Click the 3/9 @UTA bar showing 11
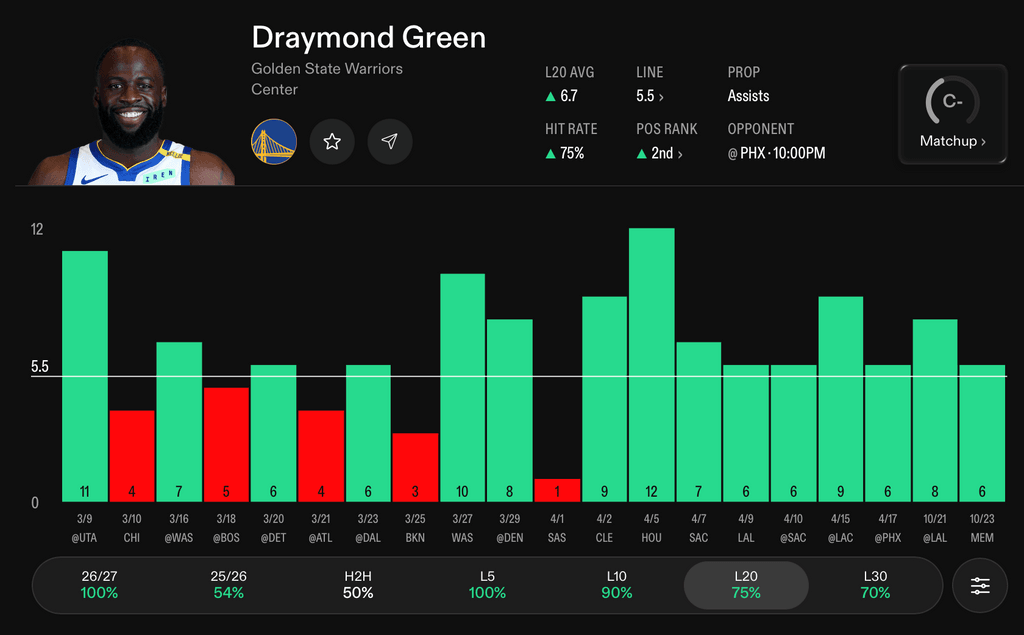This screenshot has width=1024, height=635. (85, 376)
